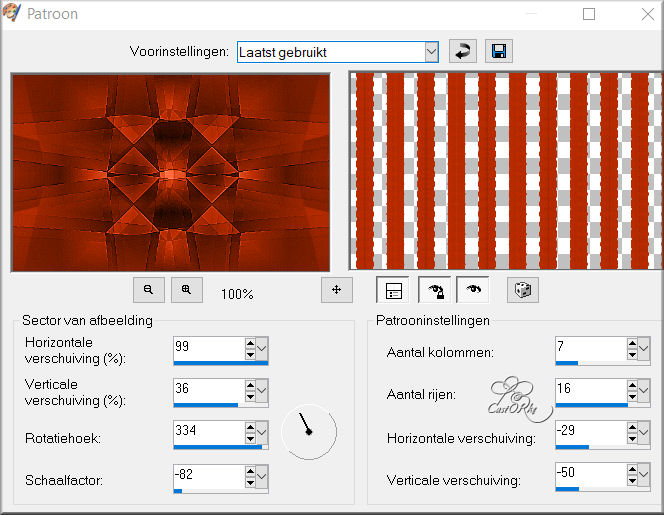Click the Aantal kolommen field showing 7

[x=591, y=349]
